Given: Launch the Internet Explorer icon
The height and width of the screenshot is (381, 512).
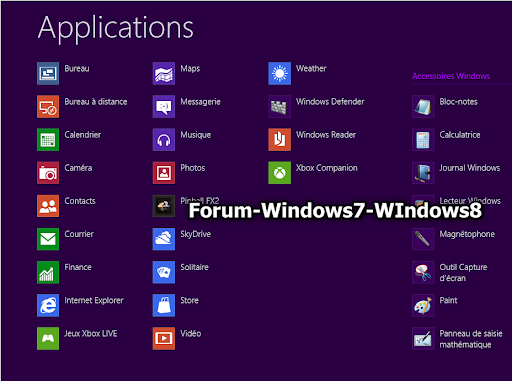Looking at the screenshot, I should tap(48, 305).
